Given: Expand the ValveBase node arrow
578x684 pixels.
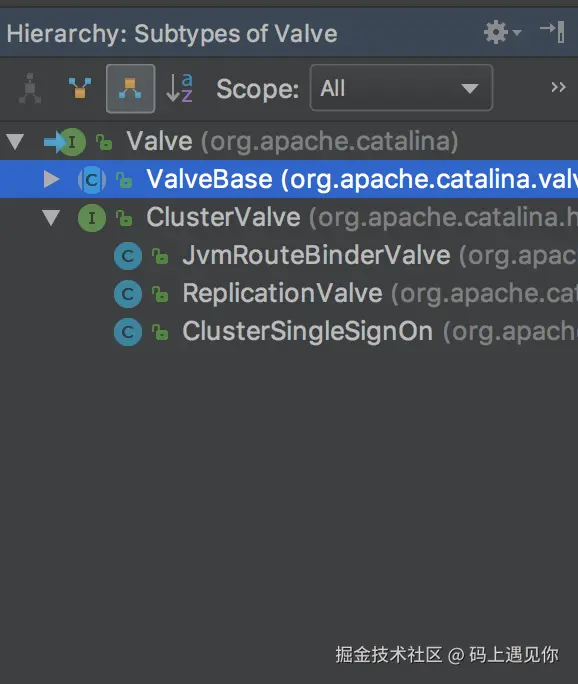Looking at the screenshot, I should click(51, 179).
